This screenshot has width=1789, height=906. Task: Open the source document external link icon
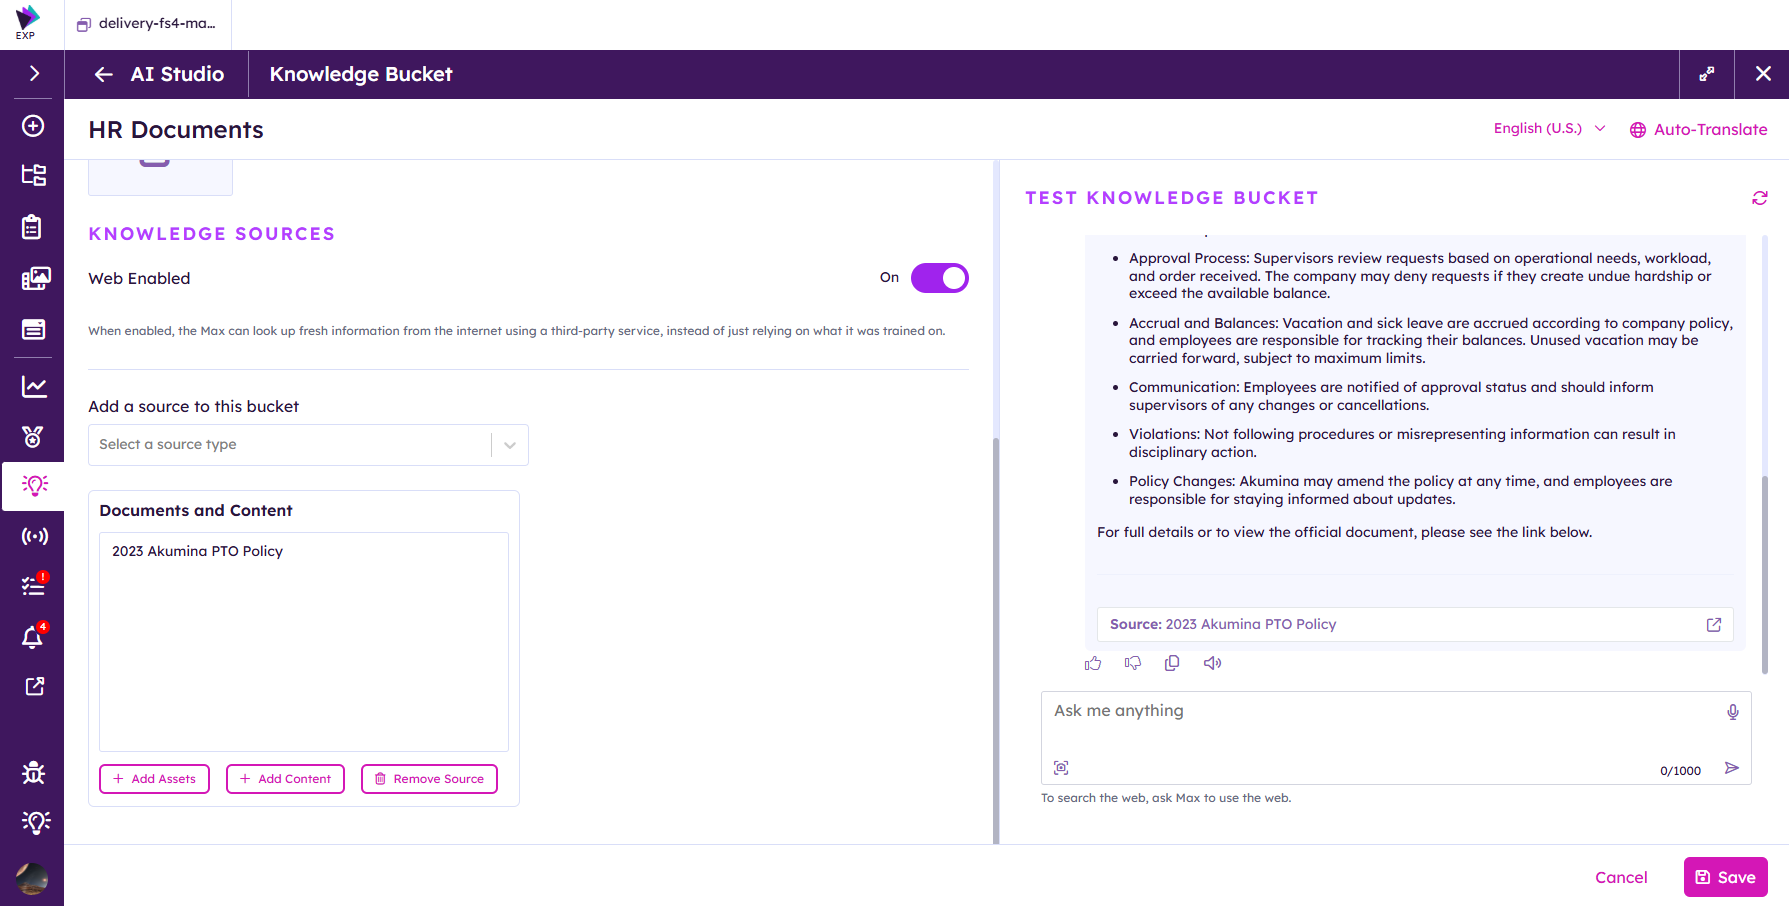[1714, 624]
